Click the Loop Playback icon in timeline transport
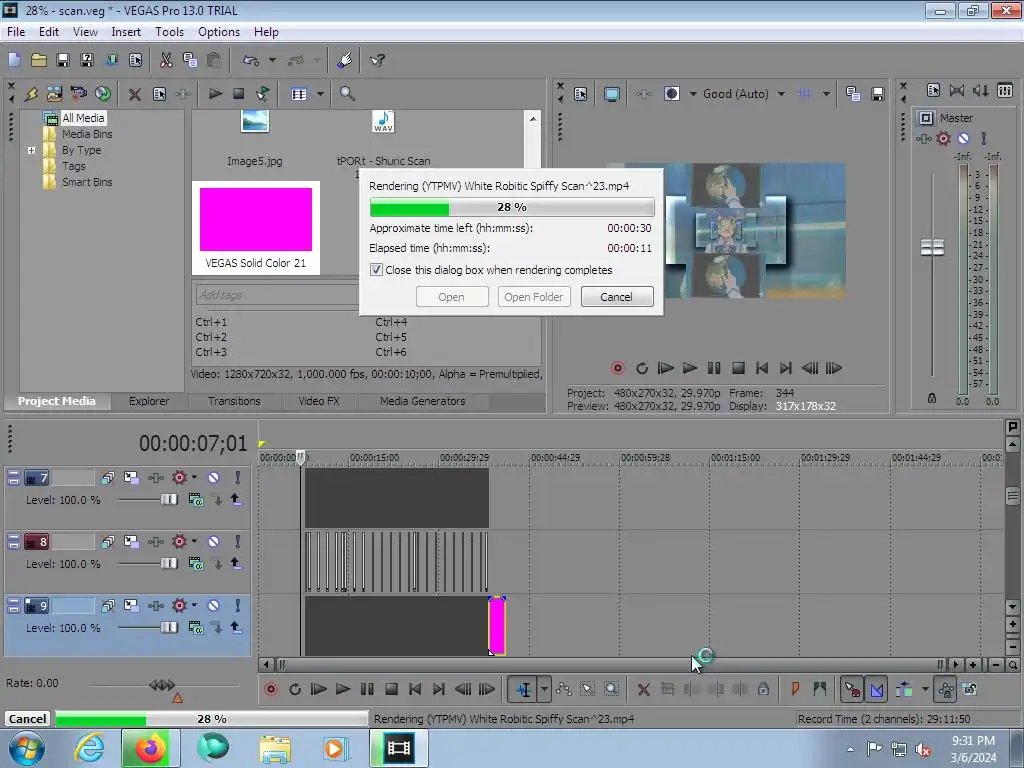1024x768 pixels. point(295,689)
